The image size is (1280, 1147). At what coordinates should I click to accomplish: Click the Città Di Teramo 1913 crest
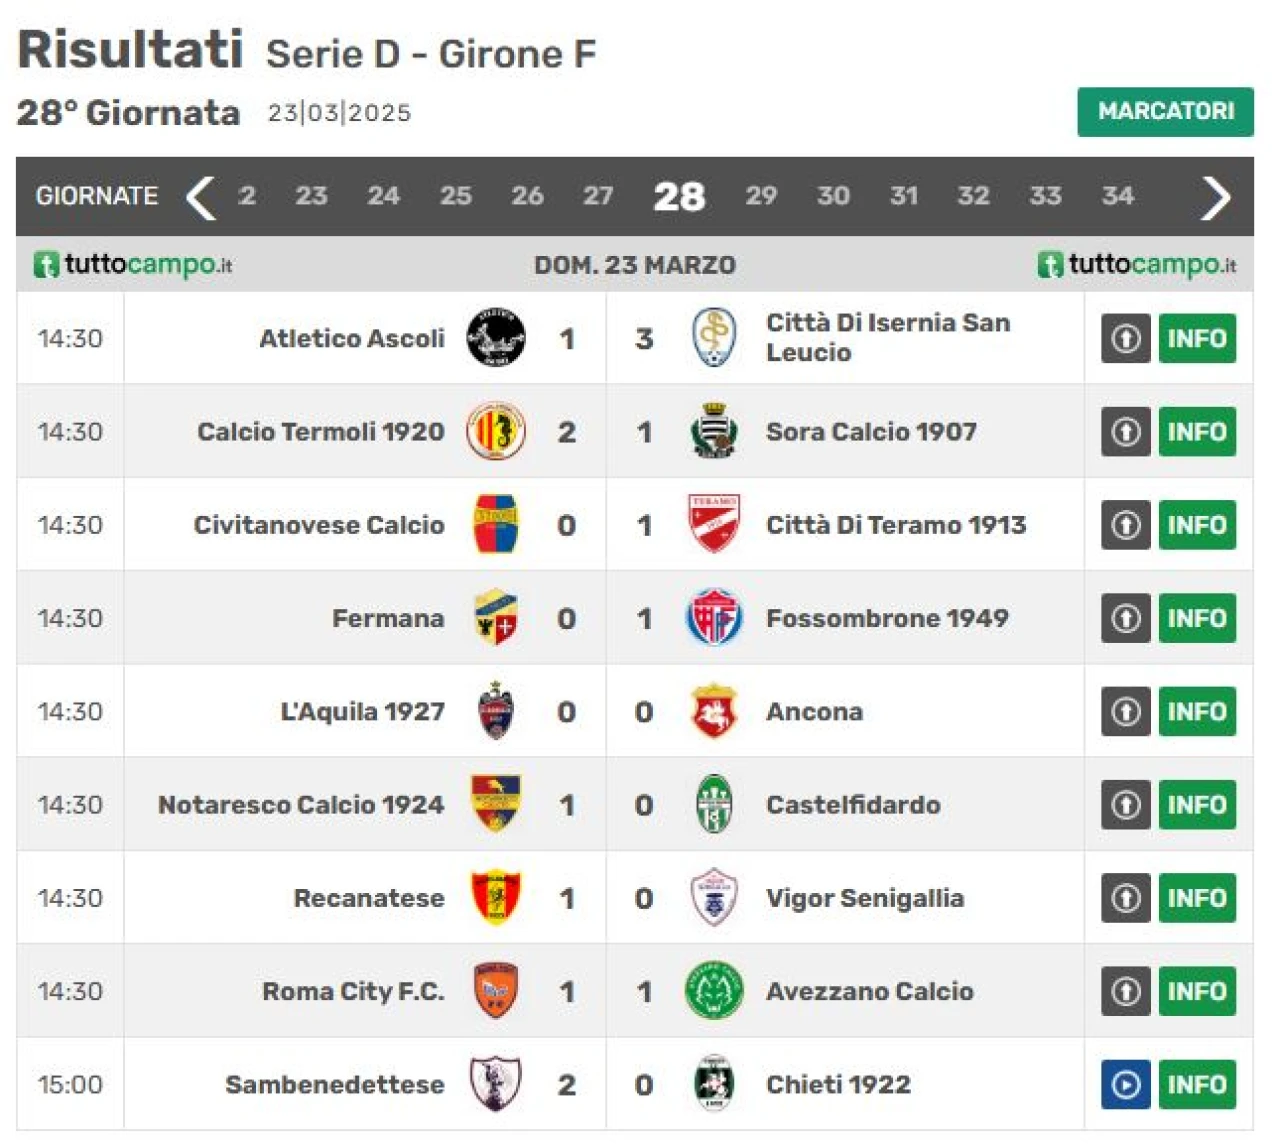[714, 524]
